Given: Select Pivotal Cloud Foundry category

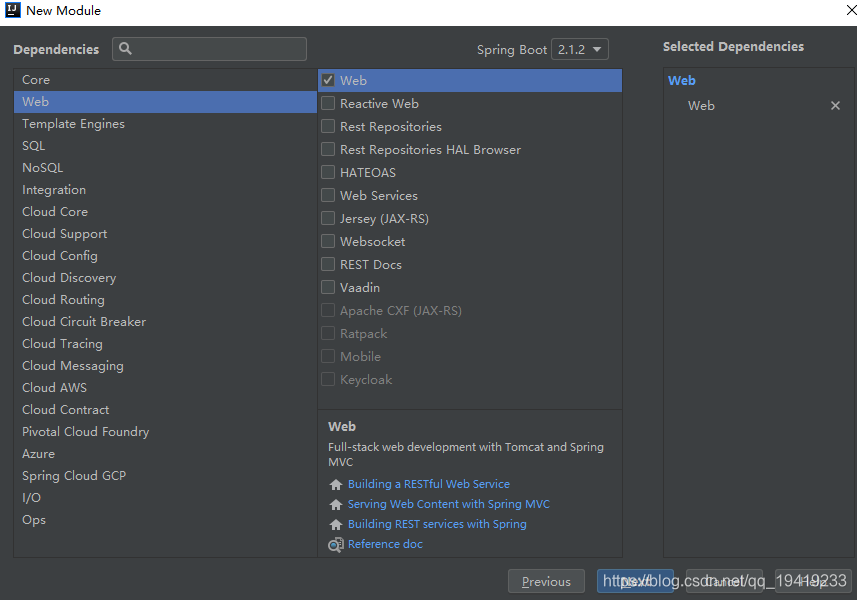Looking at the screenshot, I should [x=165, y=432].
